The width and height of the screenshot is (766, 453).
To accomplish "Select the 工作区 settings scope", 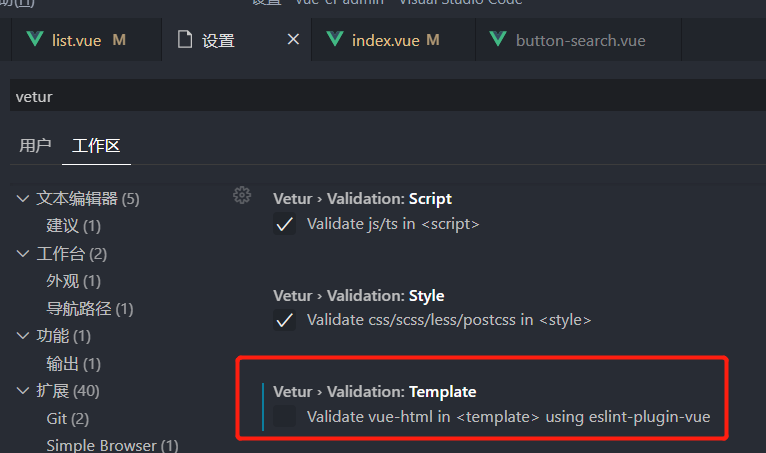I will click(96, 146).
